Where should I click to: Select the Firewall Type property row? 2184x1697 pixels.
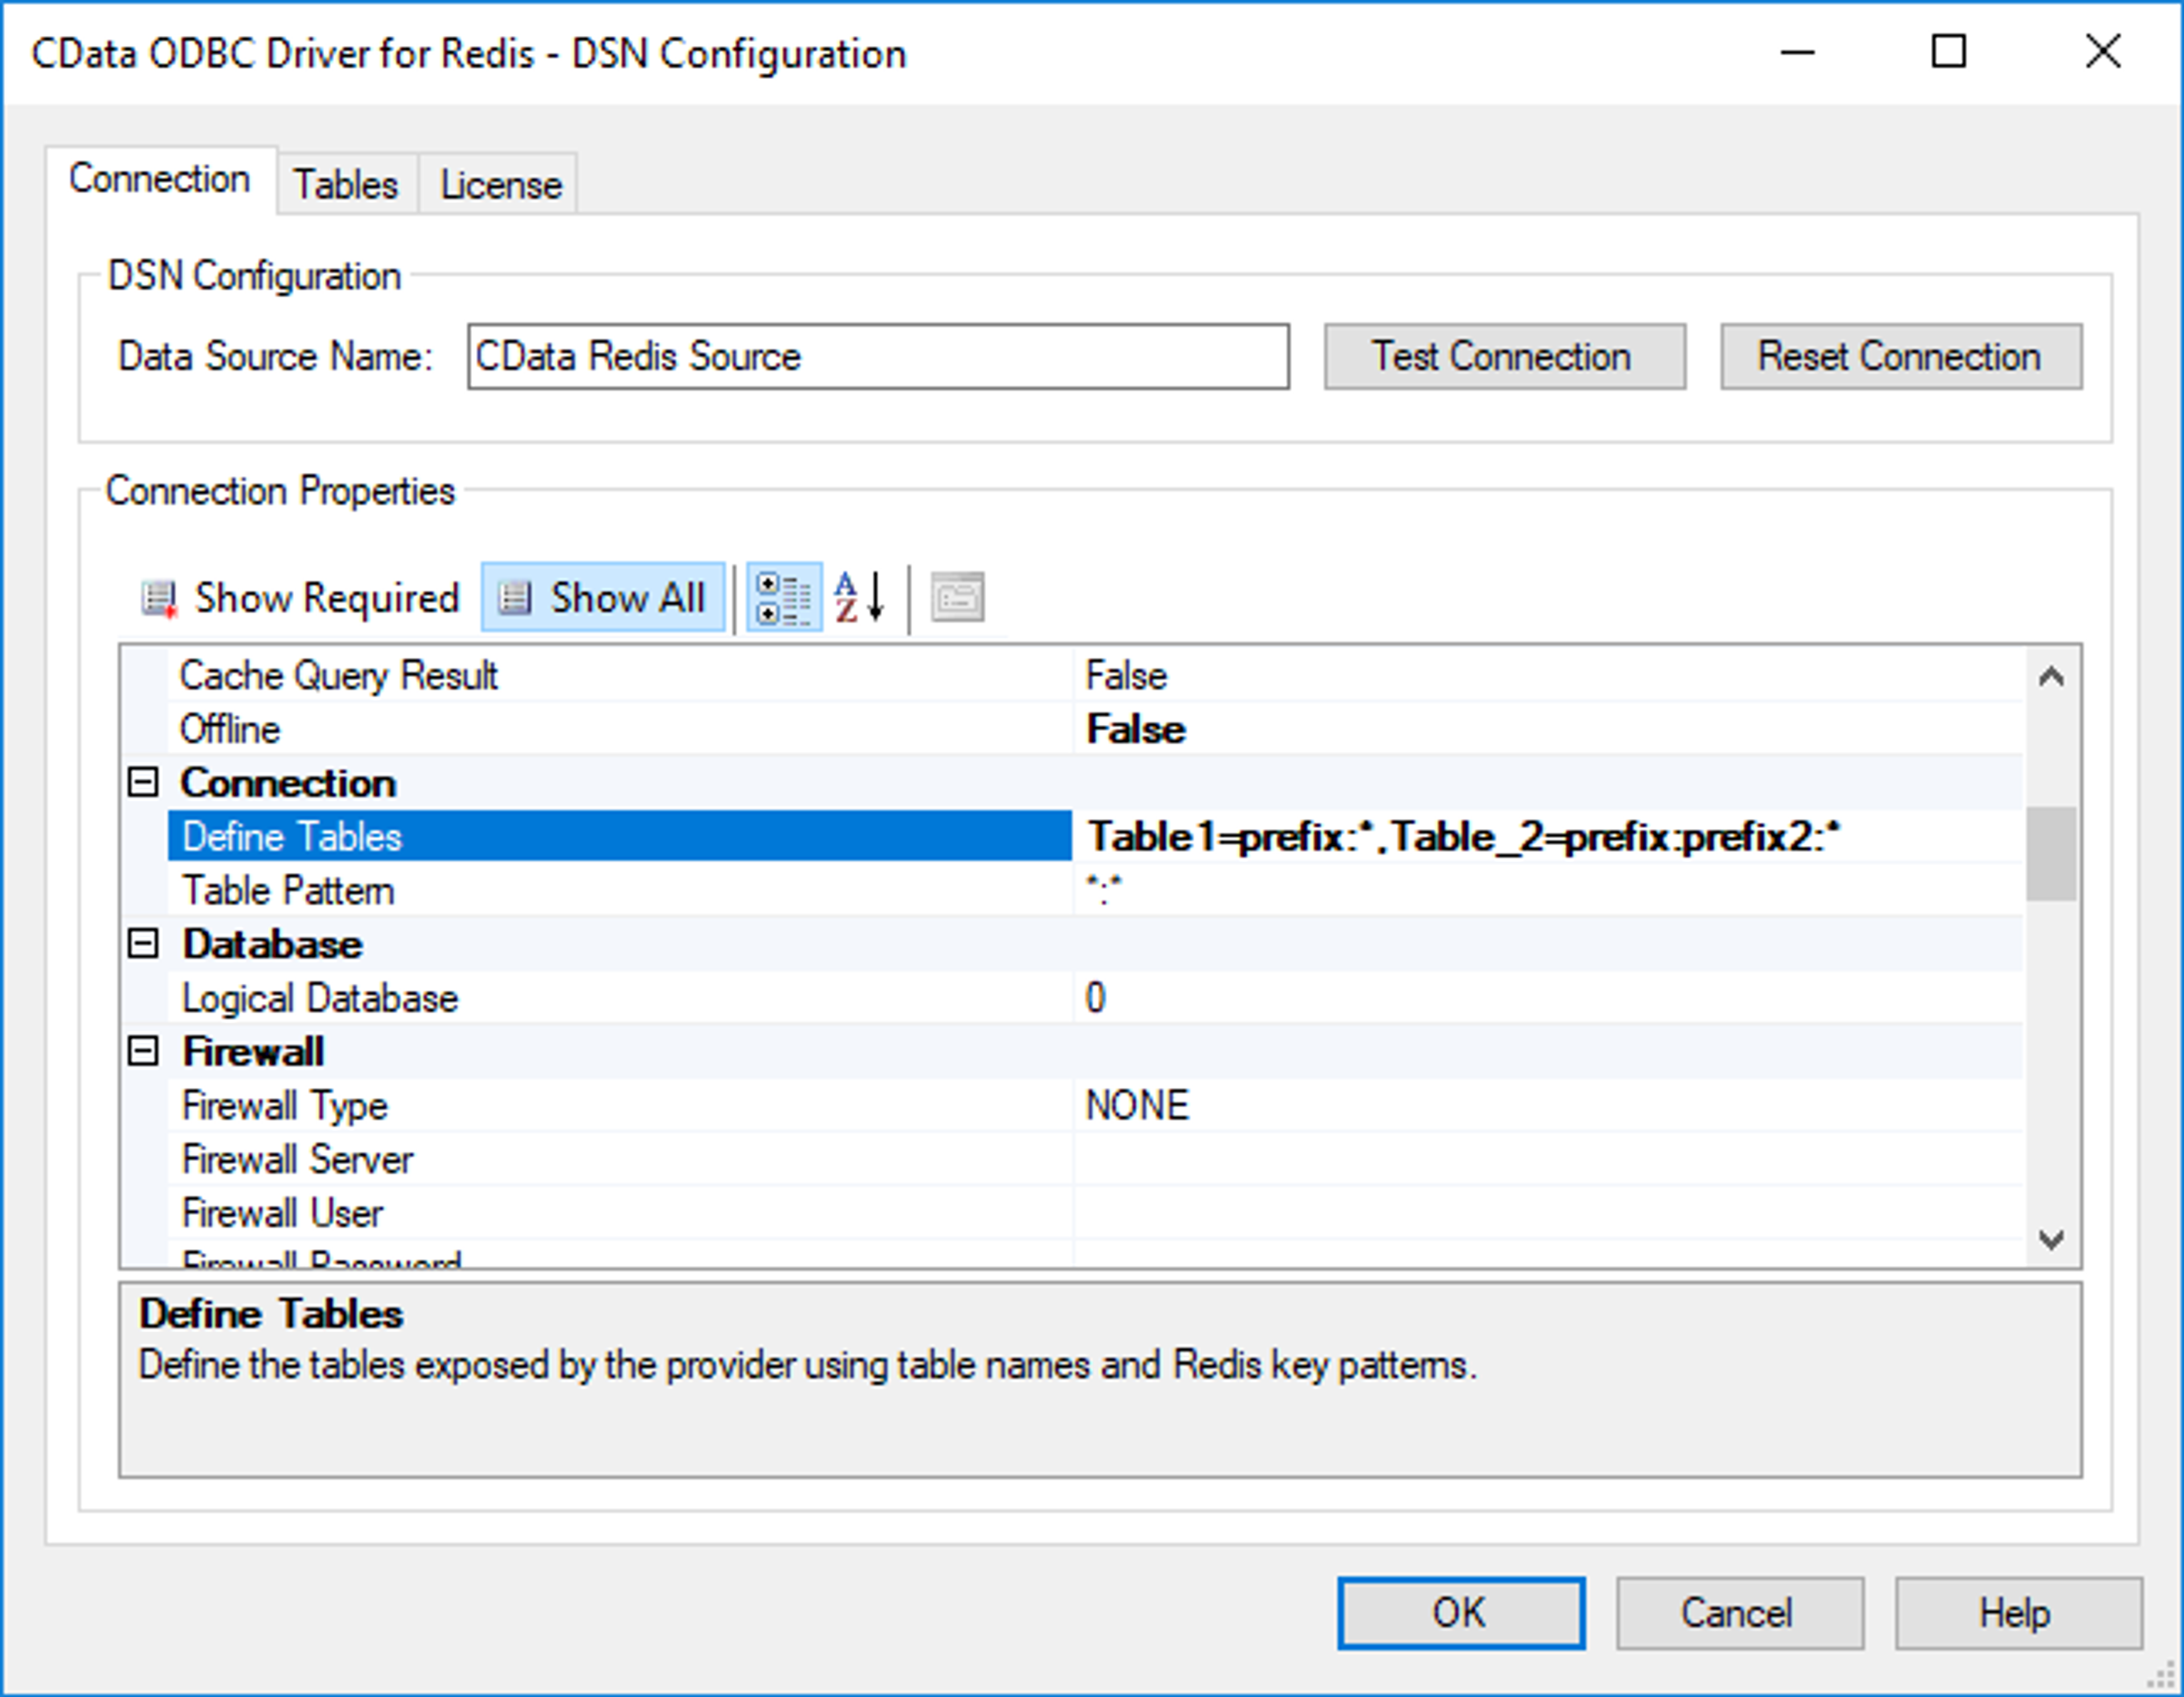(284, 1105)
